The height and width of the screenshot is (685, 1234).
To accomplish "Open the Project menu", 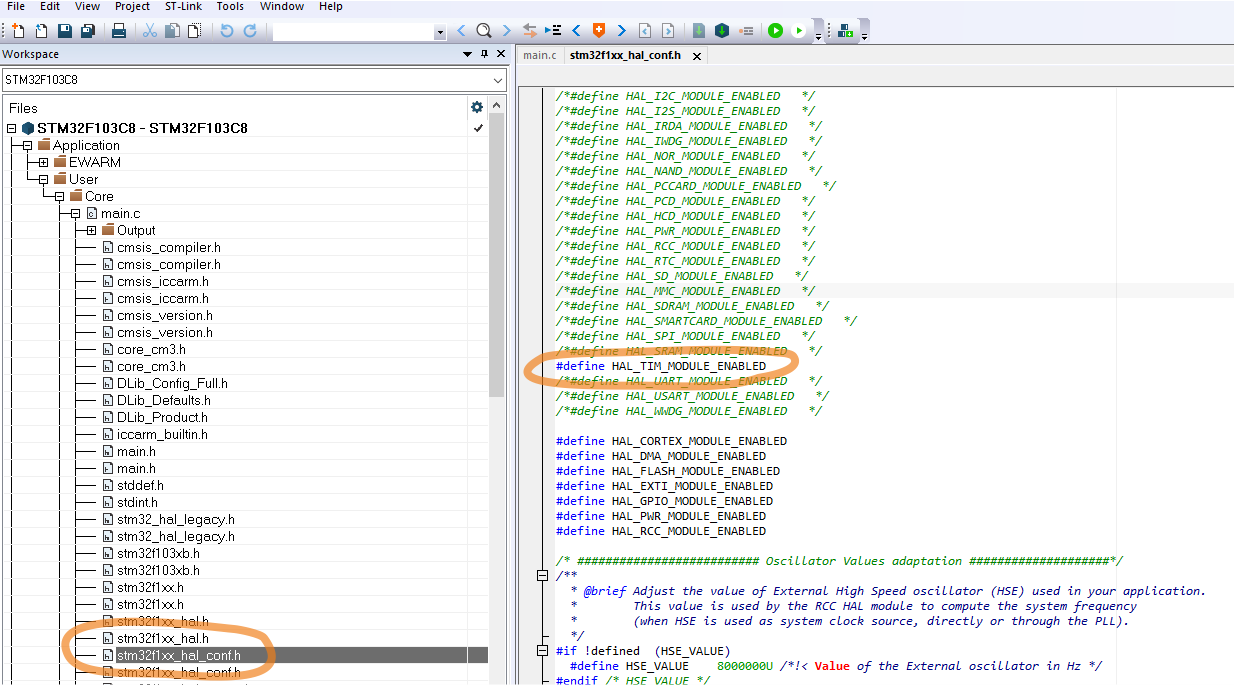I will tap(132, 6).
